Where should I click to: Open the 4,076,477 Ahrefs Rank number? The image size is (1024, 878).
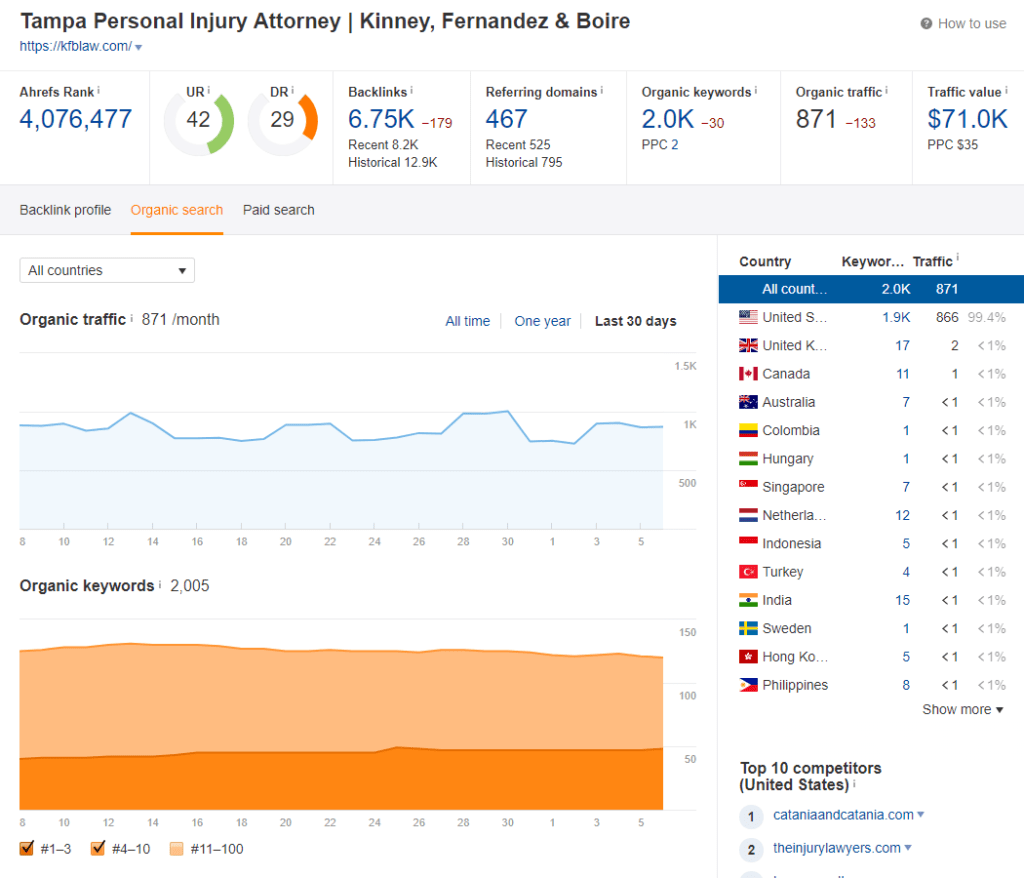click(76, 119)
